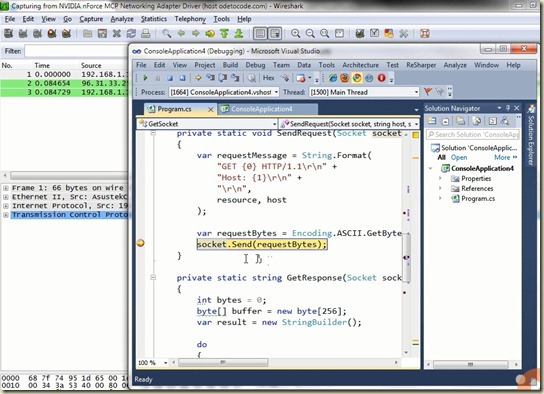Viewport: 544px width, 394px height.
Task: Toggle Wireshark Colorize Packet List button
Action: tap(260, 34)
